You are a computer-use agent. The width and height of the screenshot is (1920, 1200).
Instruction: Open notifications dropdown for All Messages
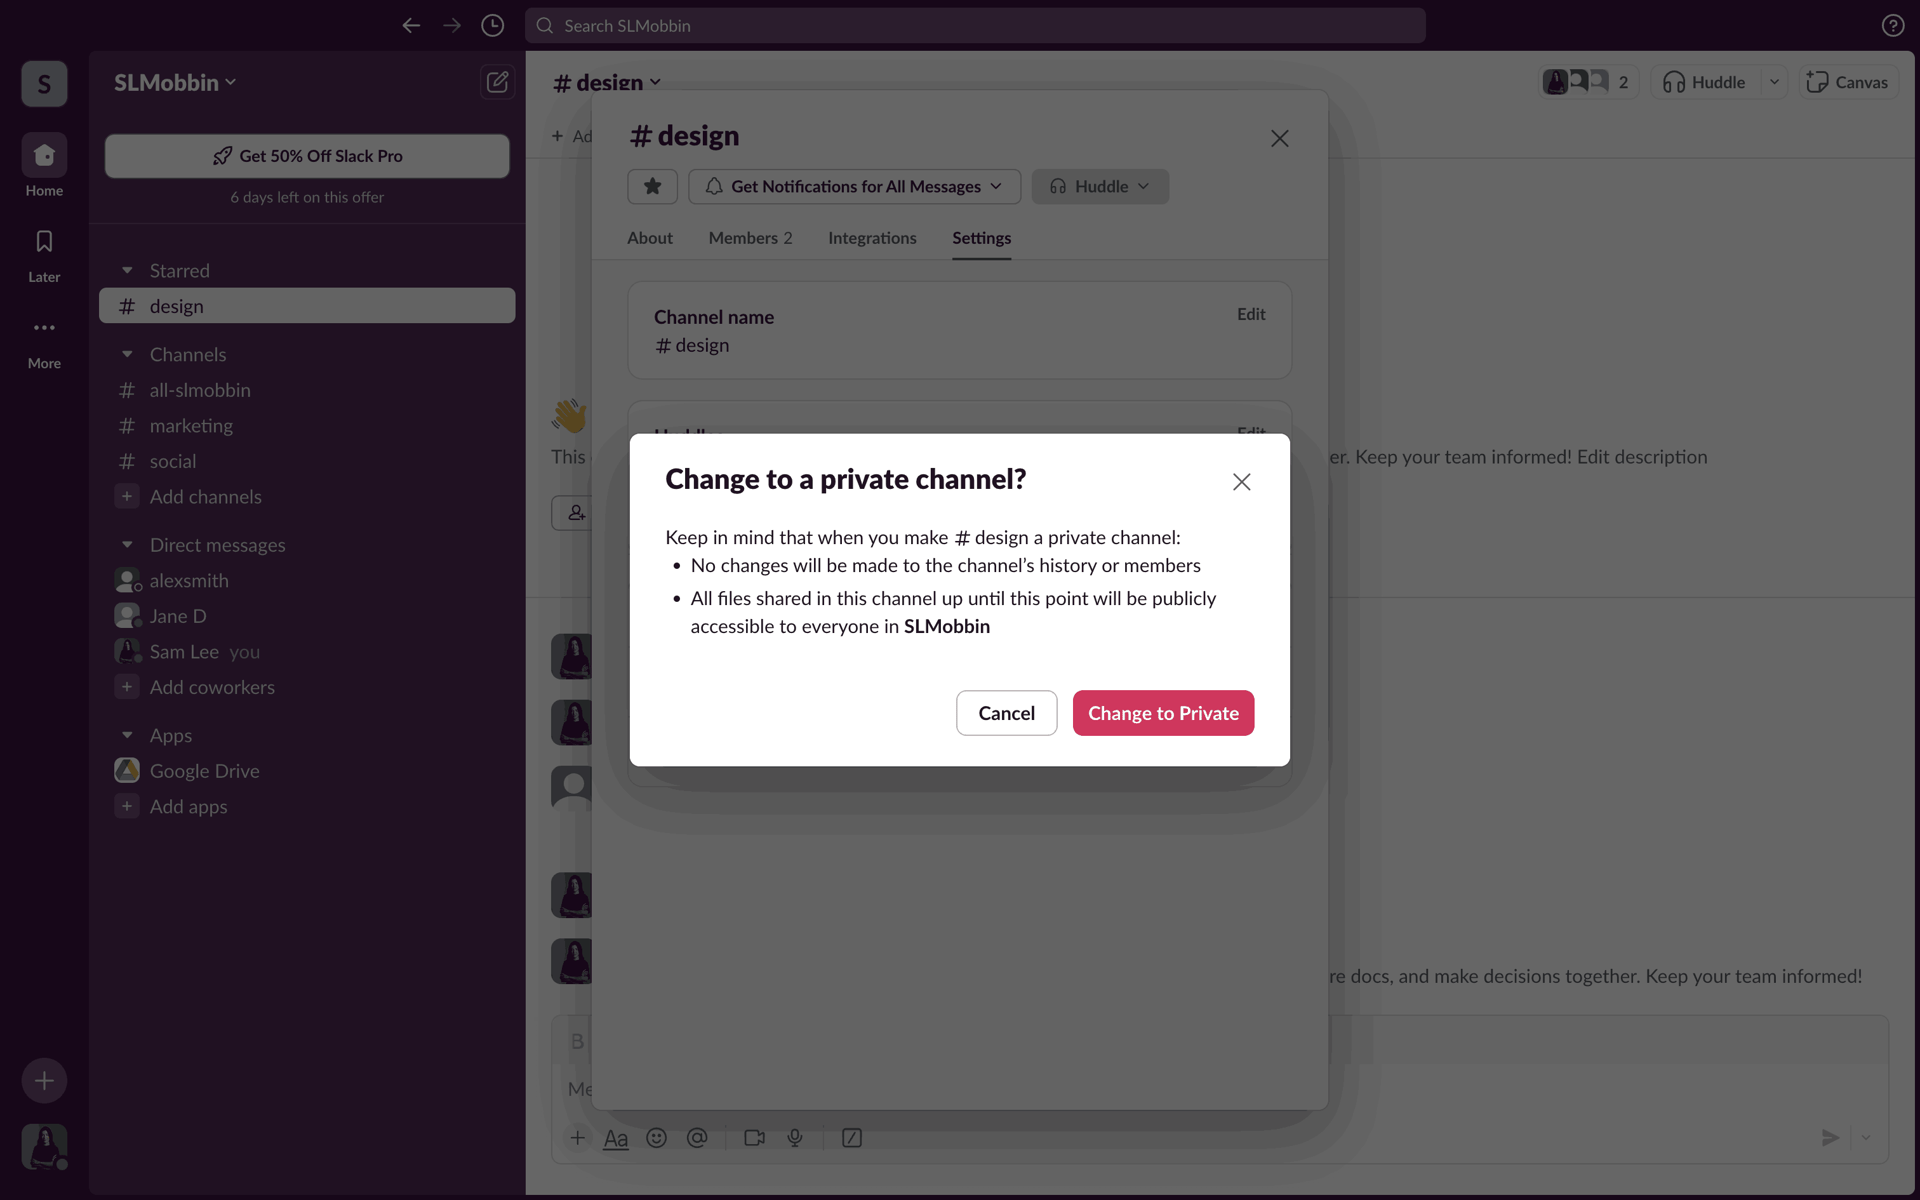pos(854,187)
